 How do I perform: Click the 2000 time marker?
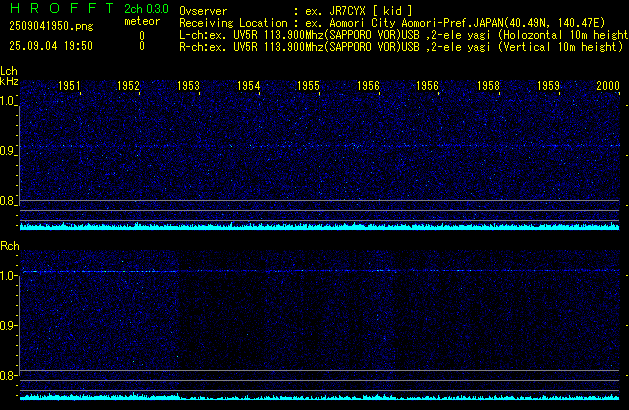click(608, 85)
